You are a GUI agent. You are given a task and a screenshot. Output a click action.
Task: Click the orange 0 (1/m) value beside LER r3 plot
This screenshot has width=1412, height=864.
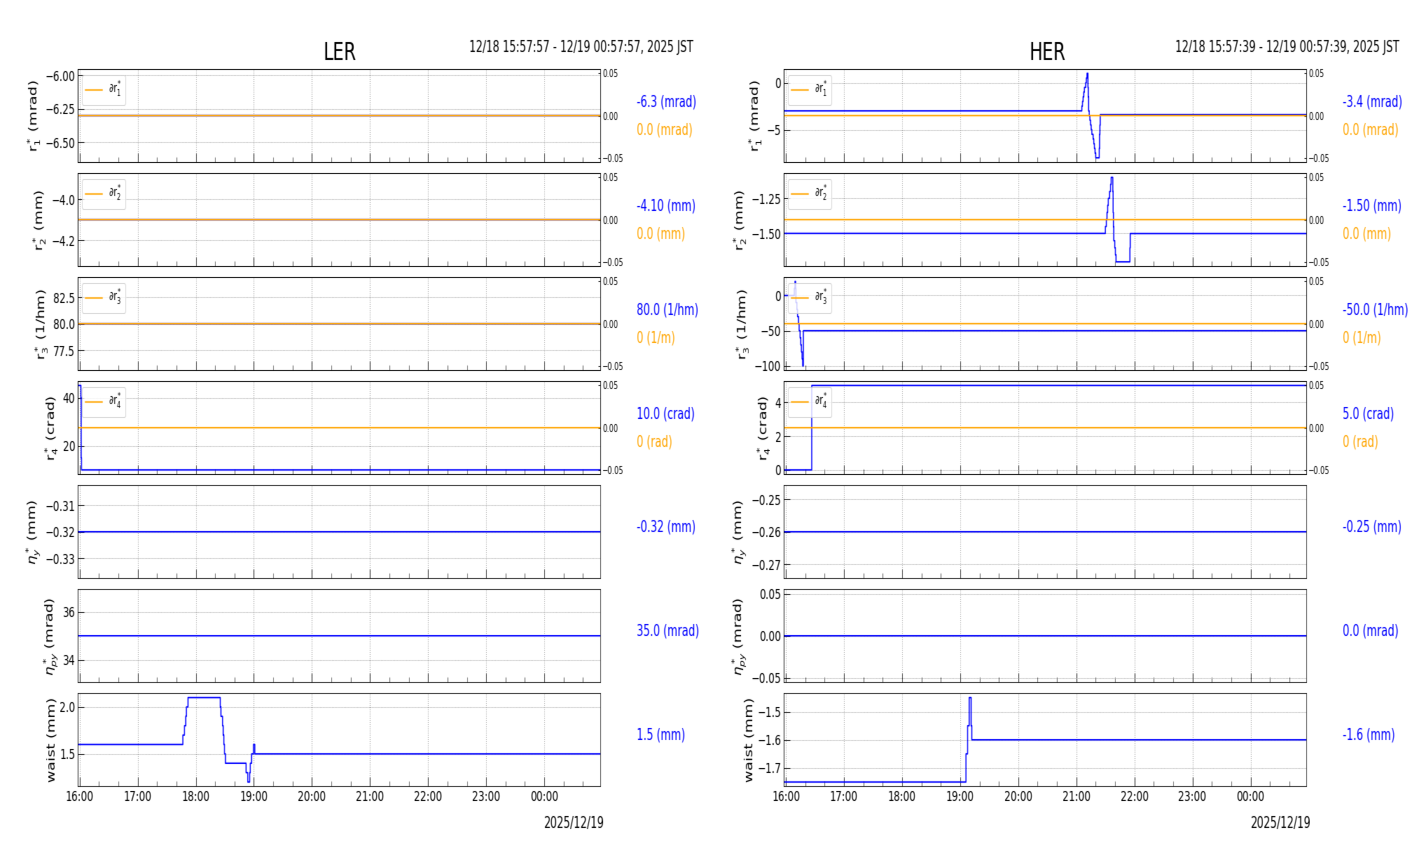pyautogui.click(x=655, y=338)
